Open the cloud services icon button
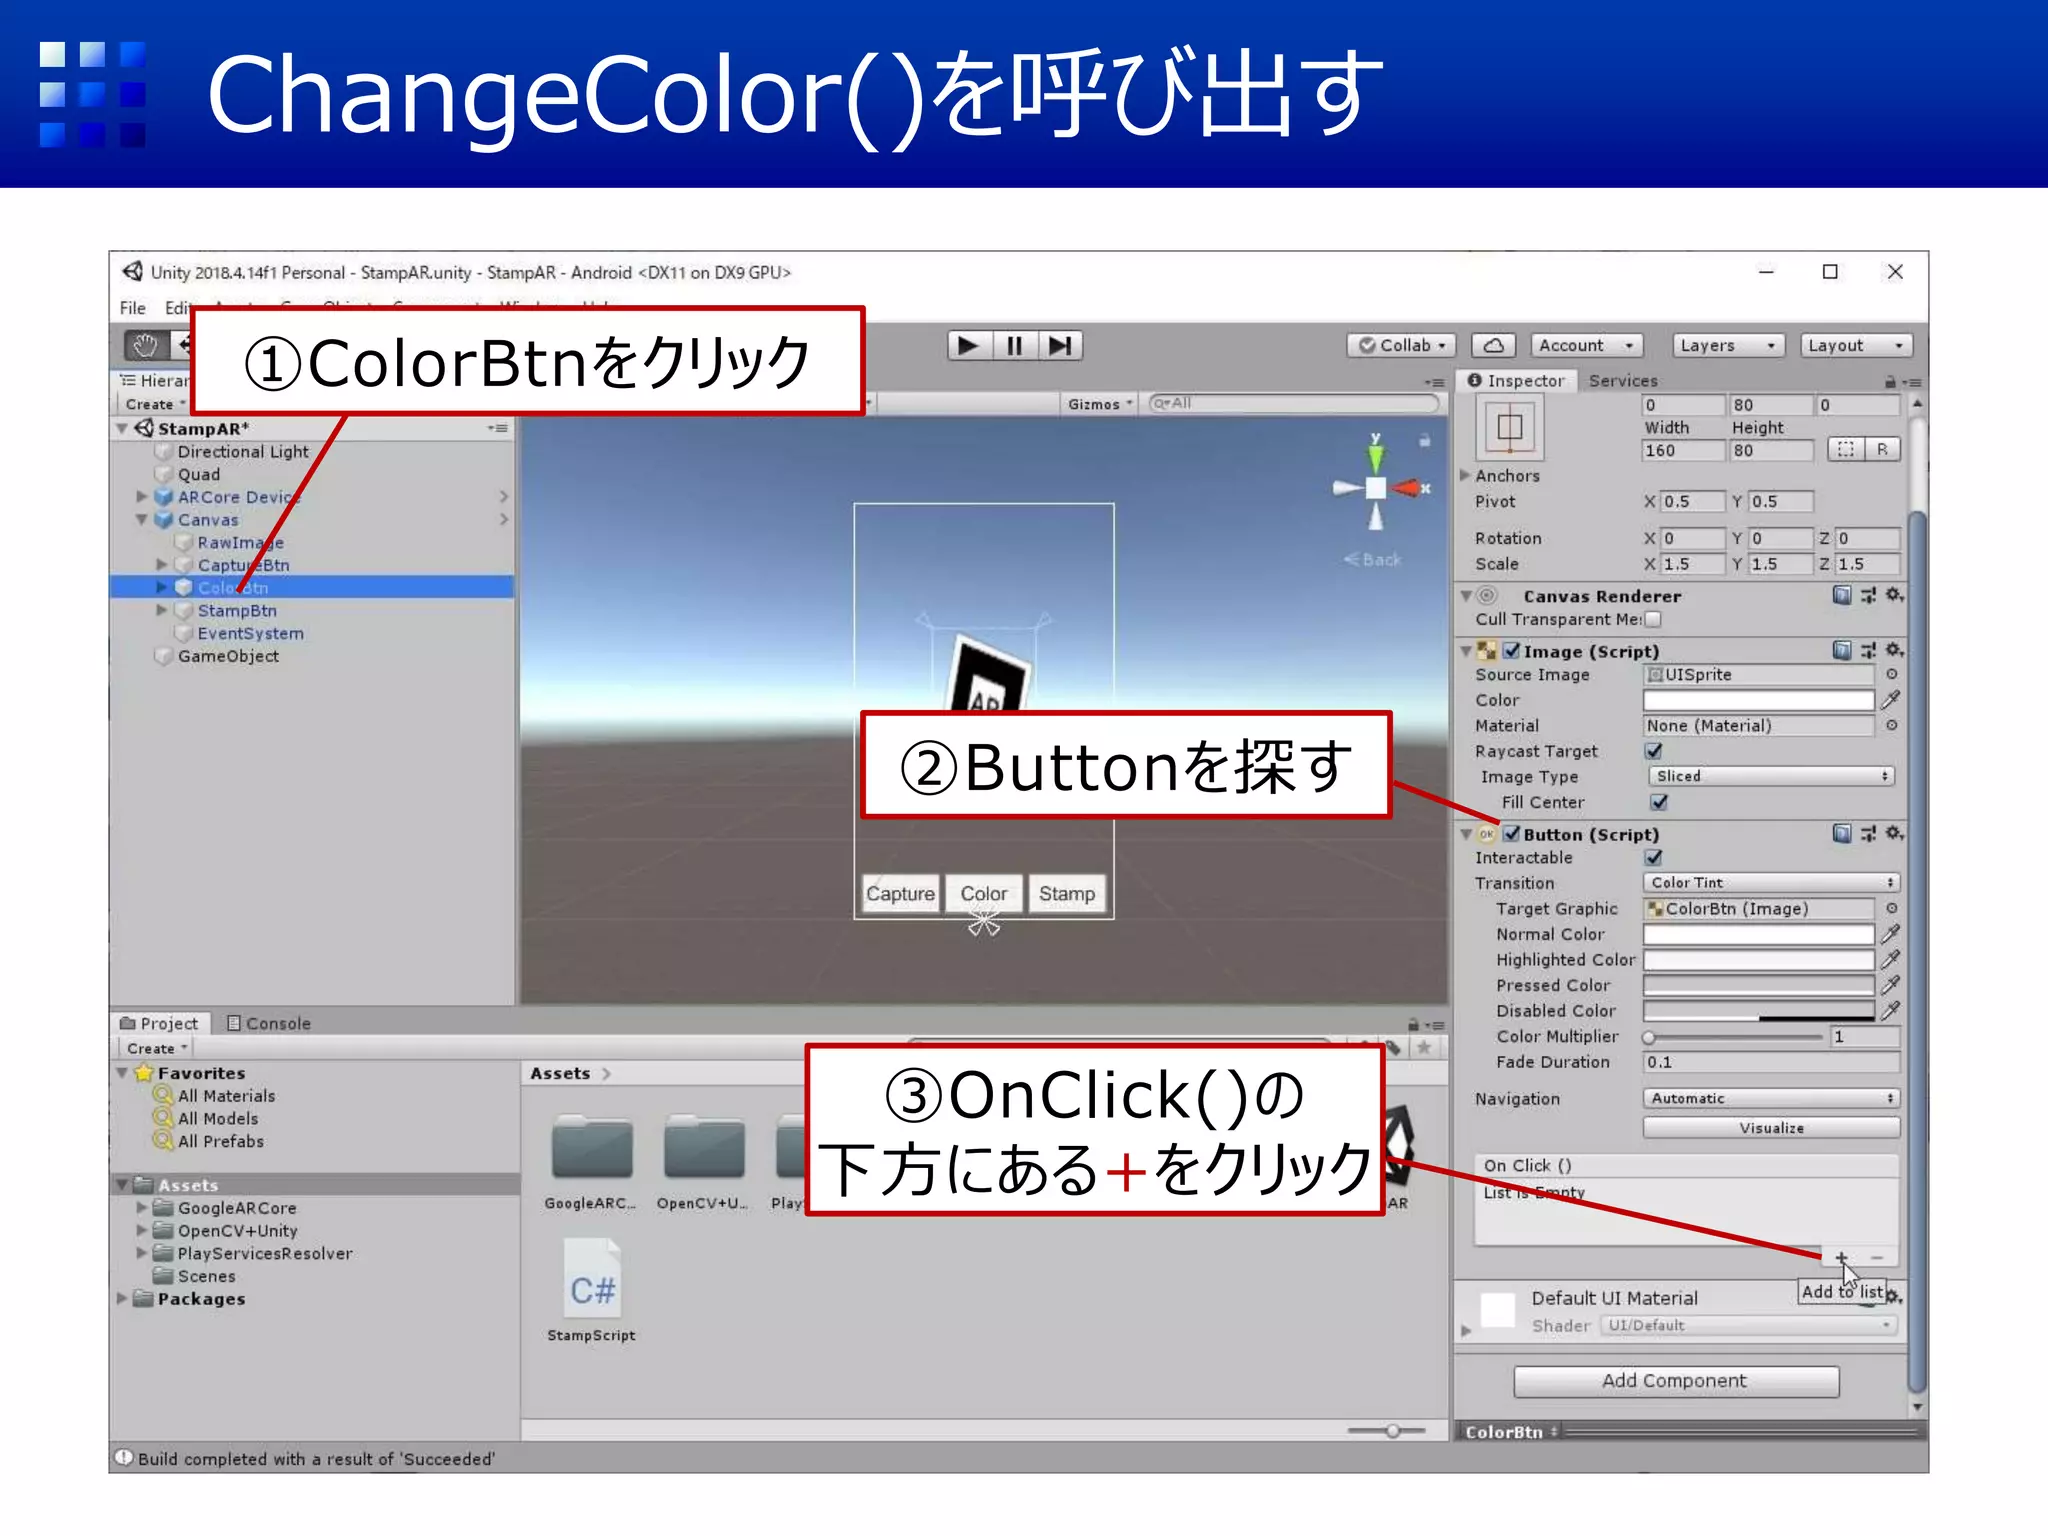 click(x=1493, y=346)
